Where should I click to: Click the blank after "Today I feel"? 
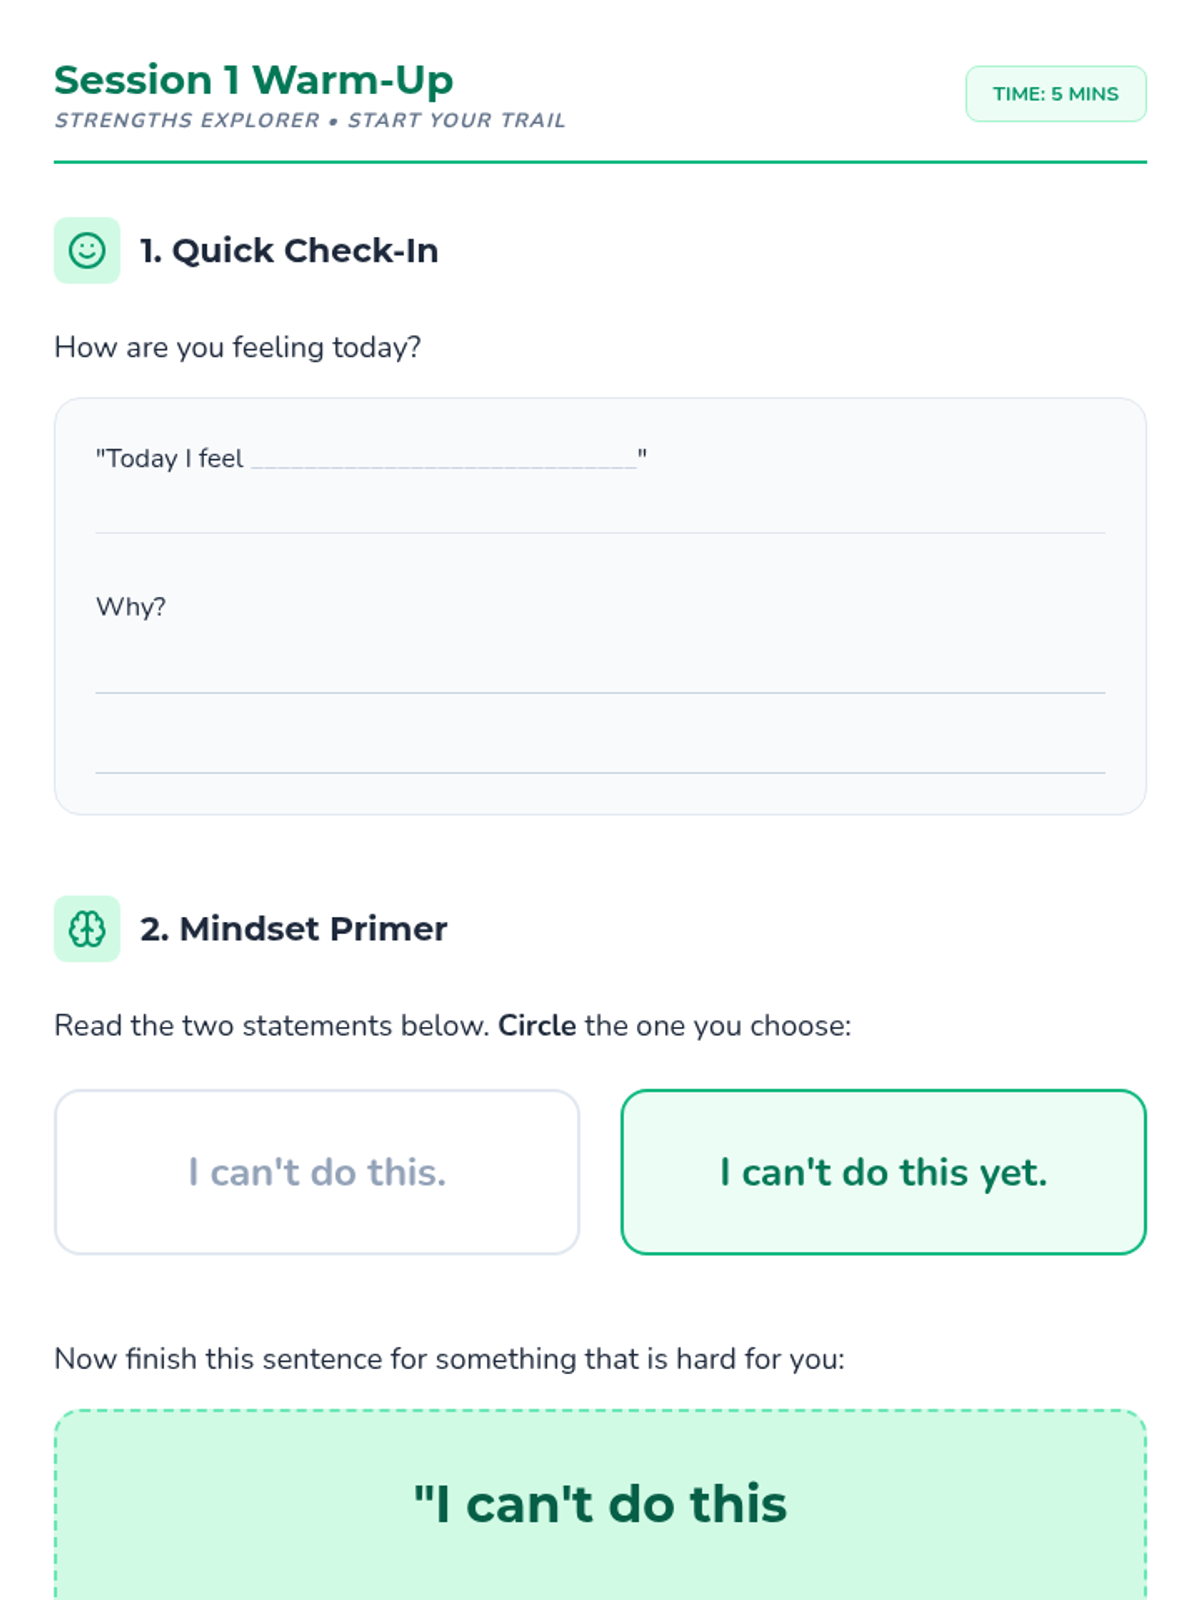pyautogui.click(x=444, y=459)
